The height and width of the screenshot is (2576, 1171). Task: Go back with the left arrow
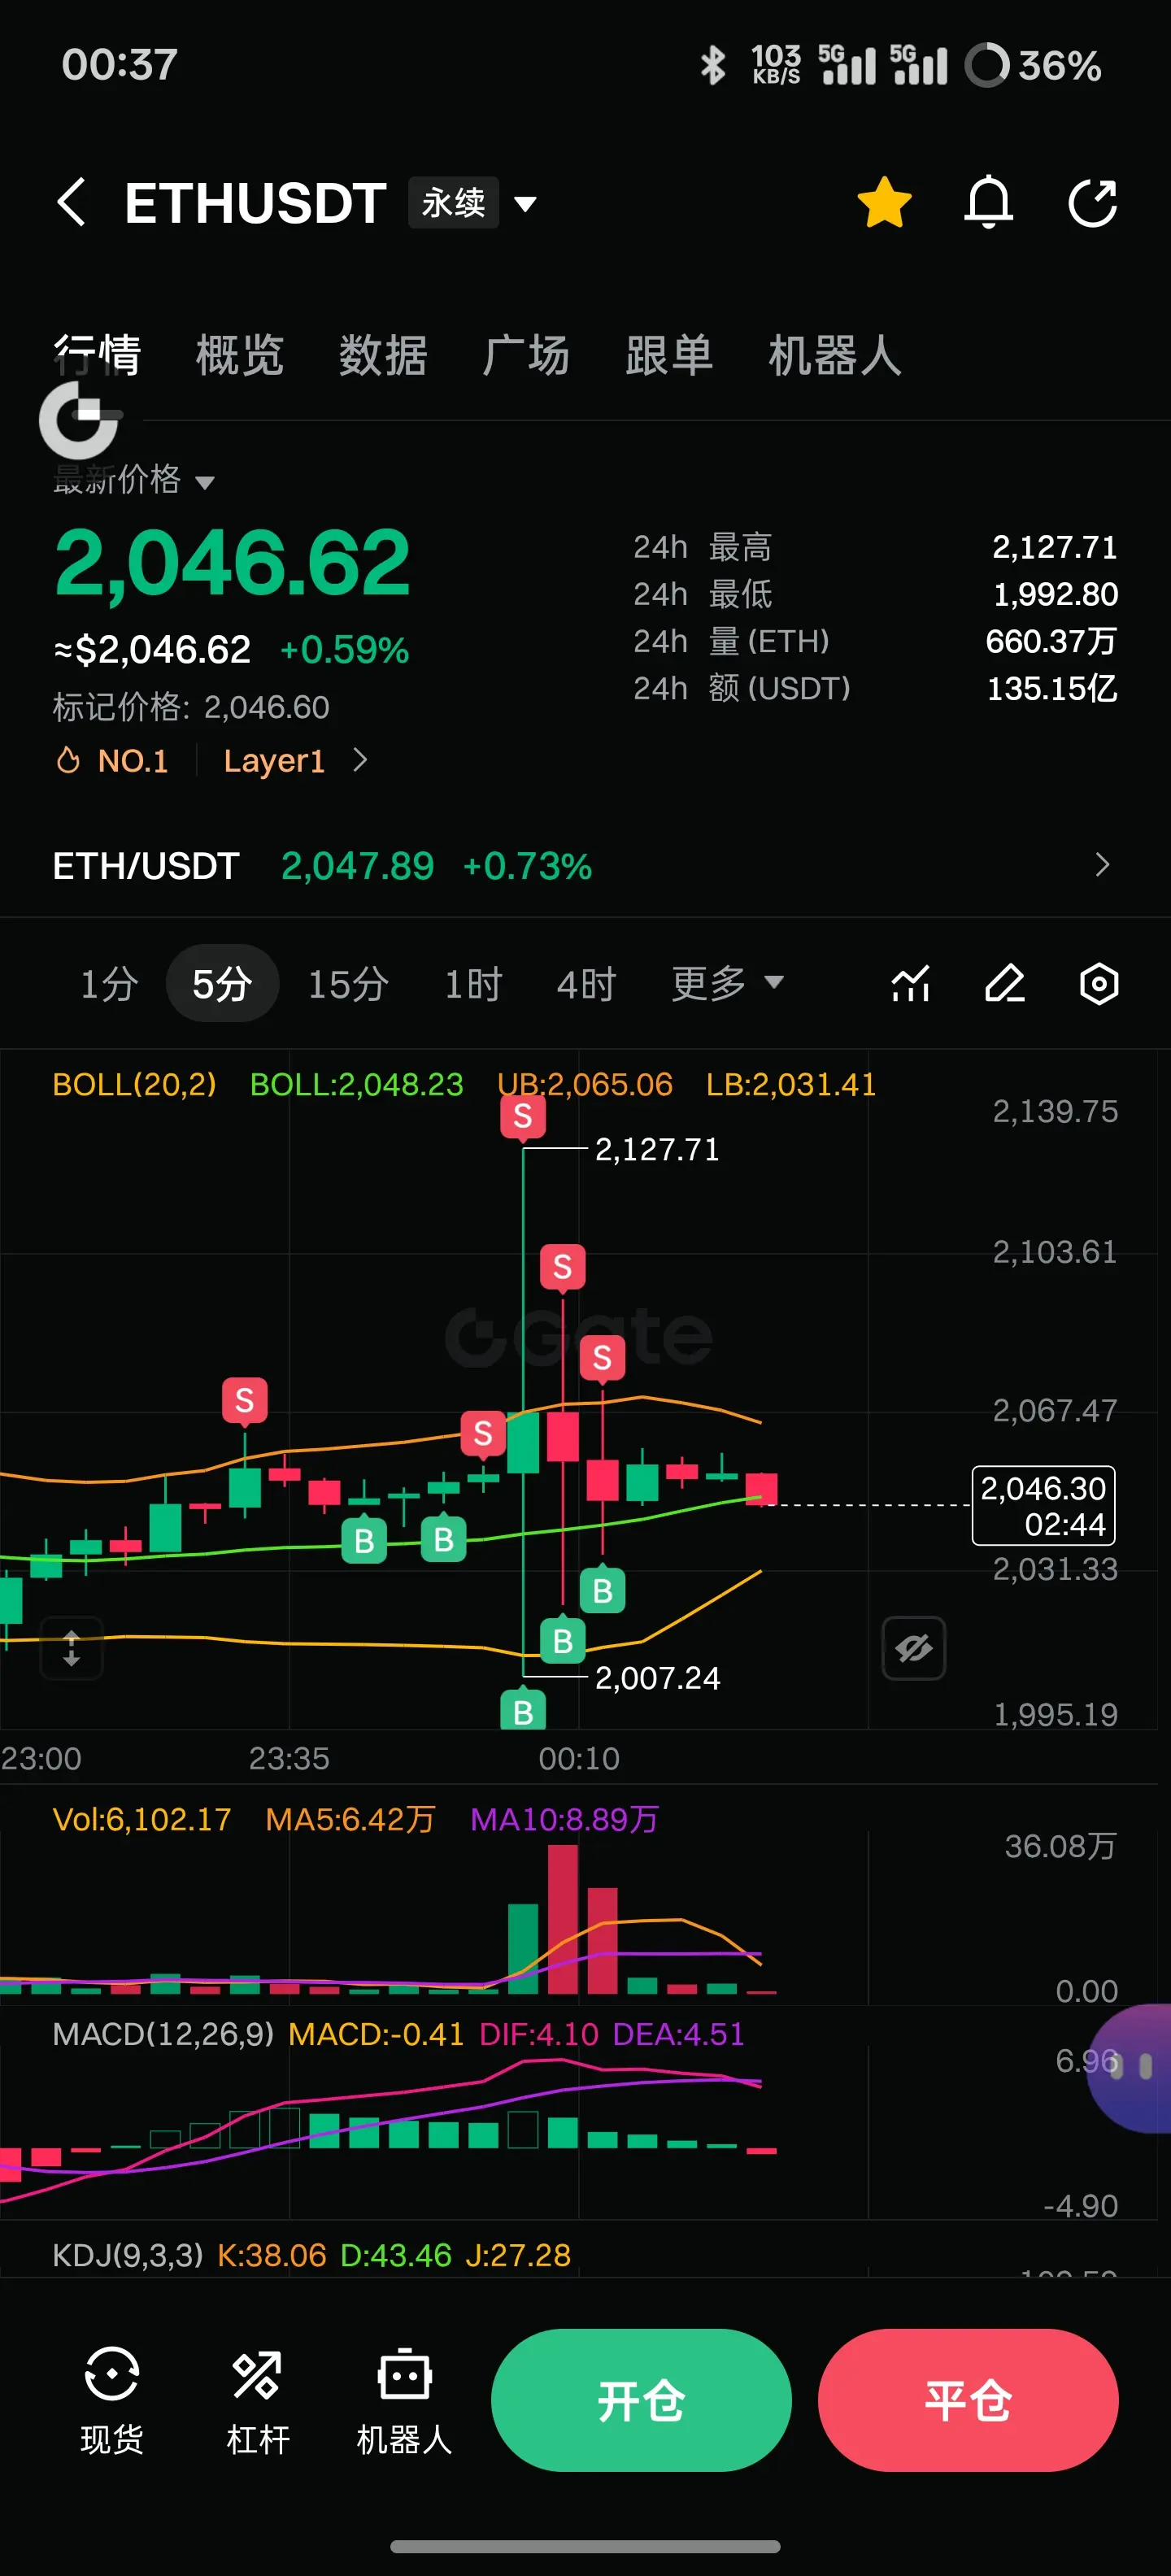click(71, 203)
